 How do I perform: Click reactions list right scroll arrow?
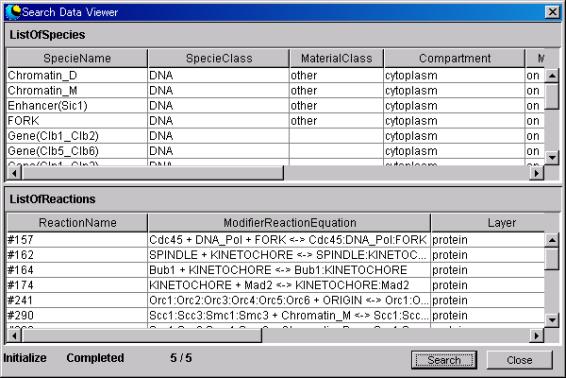[537, 336]
